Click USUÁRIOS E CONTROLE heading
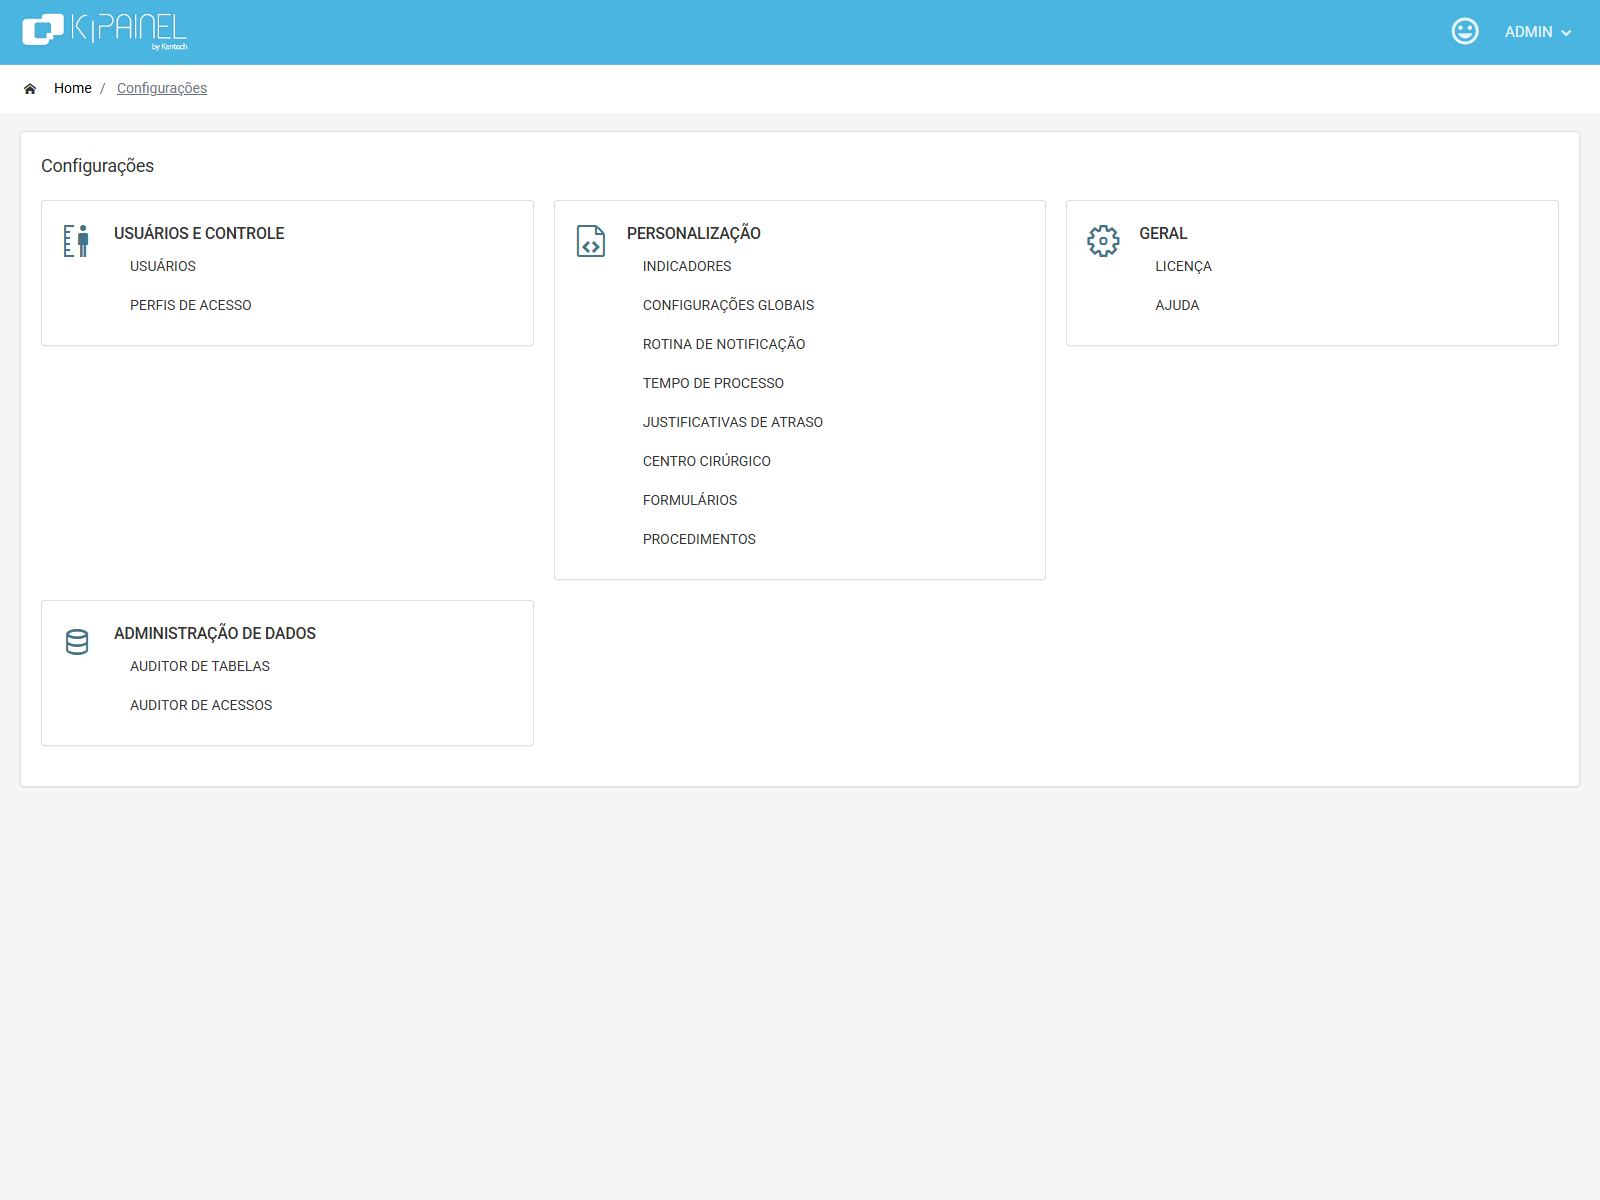 tap(199, 233)
